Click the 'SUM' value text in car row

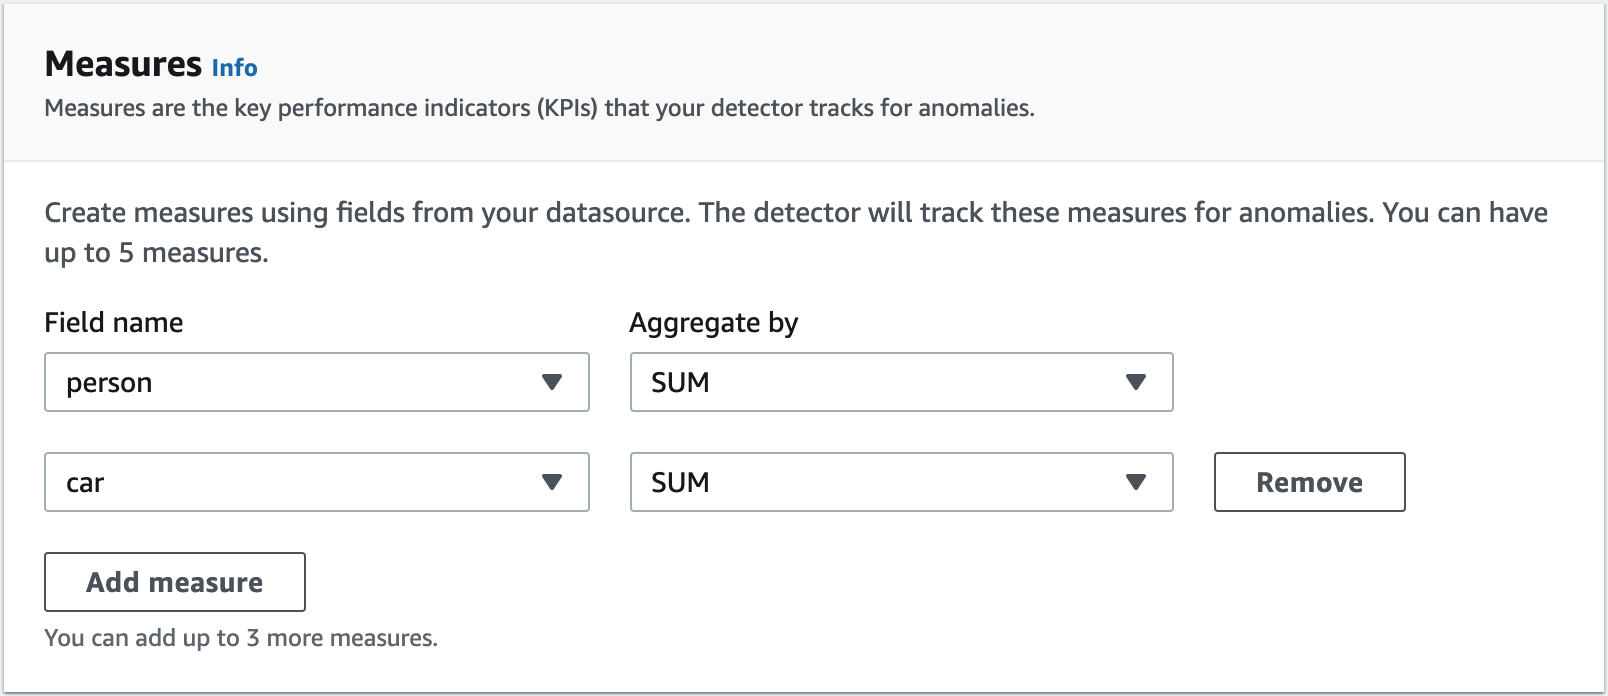pyautogui.click(x=680, y=483)
